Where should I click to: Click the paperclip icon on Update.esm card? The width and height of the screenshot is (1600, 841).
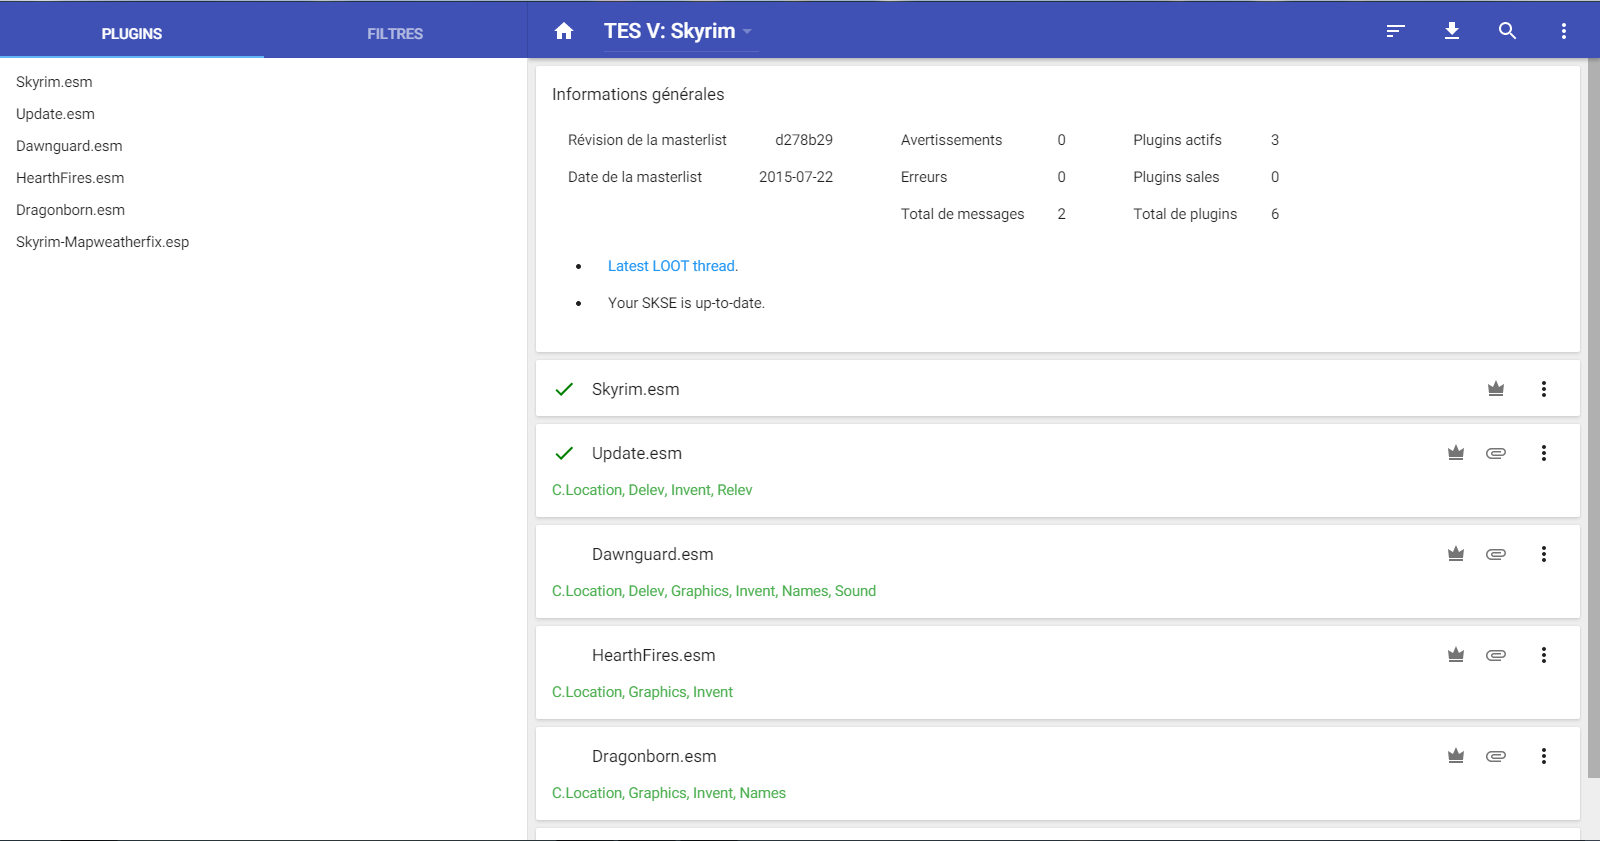[x=1496, y=453]
